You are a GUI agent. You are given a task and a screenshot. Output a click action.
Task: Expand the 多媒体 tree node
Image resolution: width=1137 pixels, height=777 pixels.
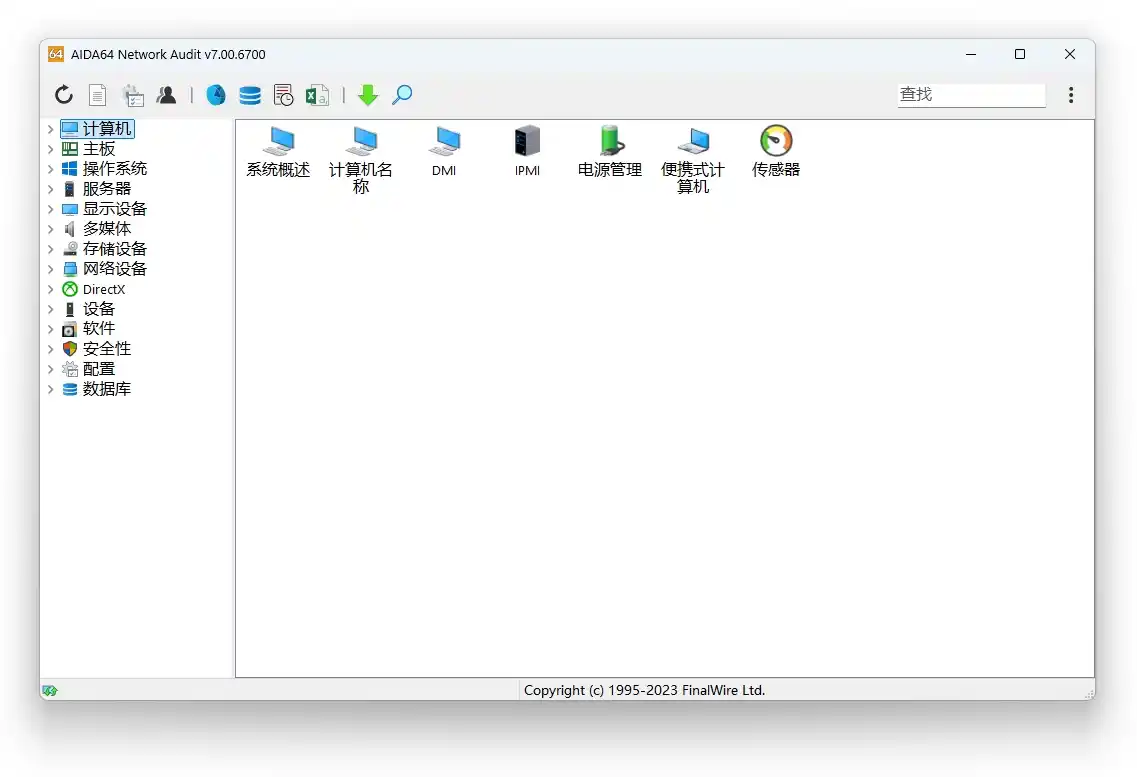pos(51,229)
